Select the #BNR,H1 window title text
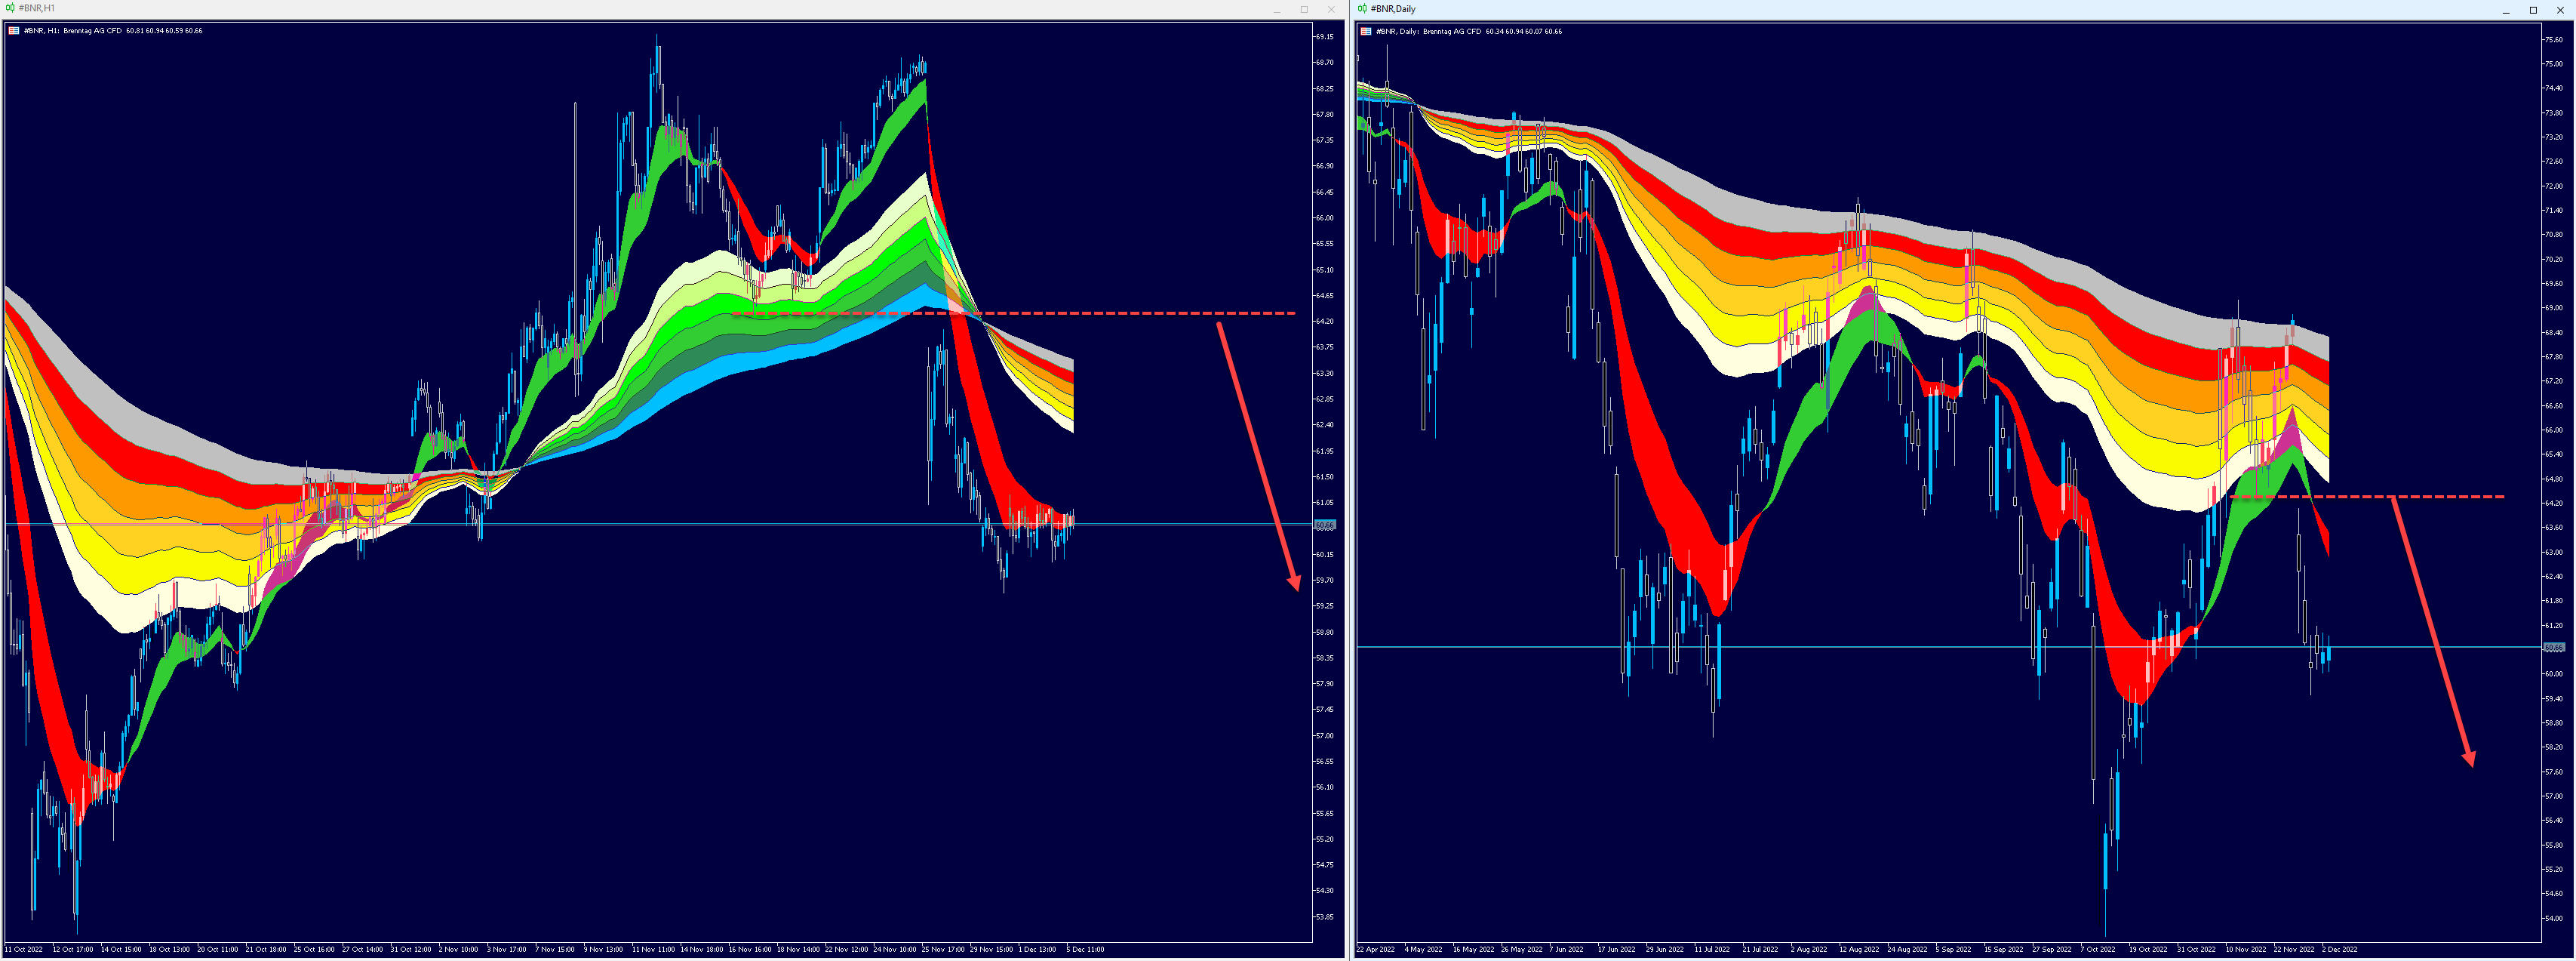The image size is (2576, 961). pyautogui.click(x=37, y=8)
